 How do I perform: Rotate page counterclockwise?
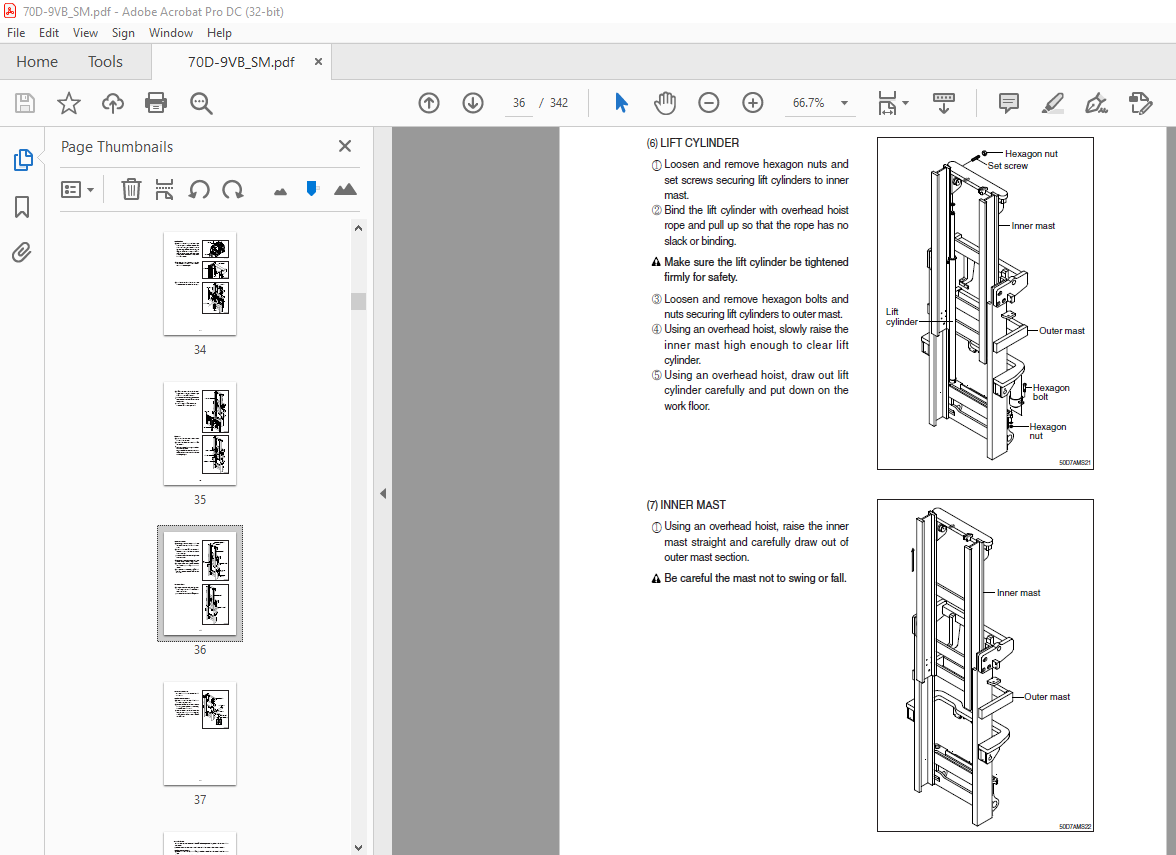(199, 190)
